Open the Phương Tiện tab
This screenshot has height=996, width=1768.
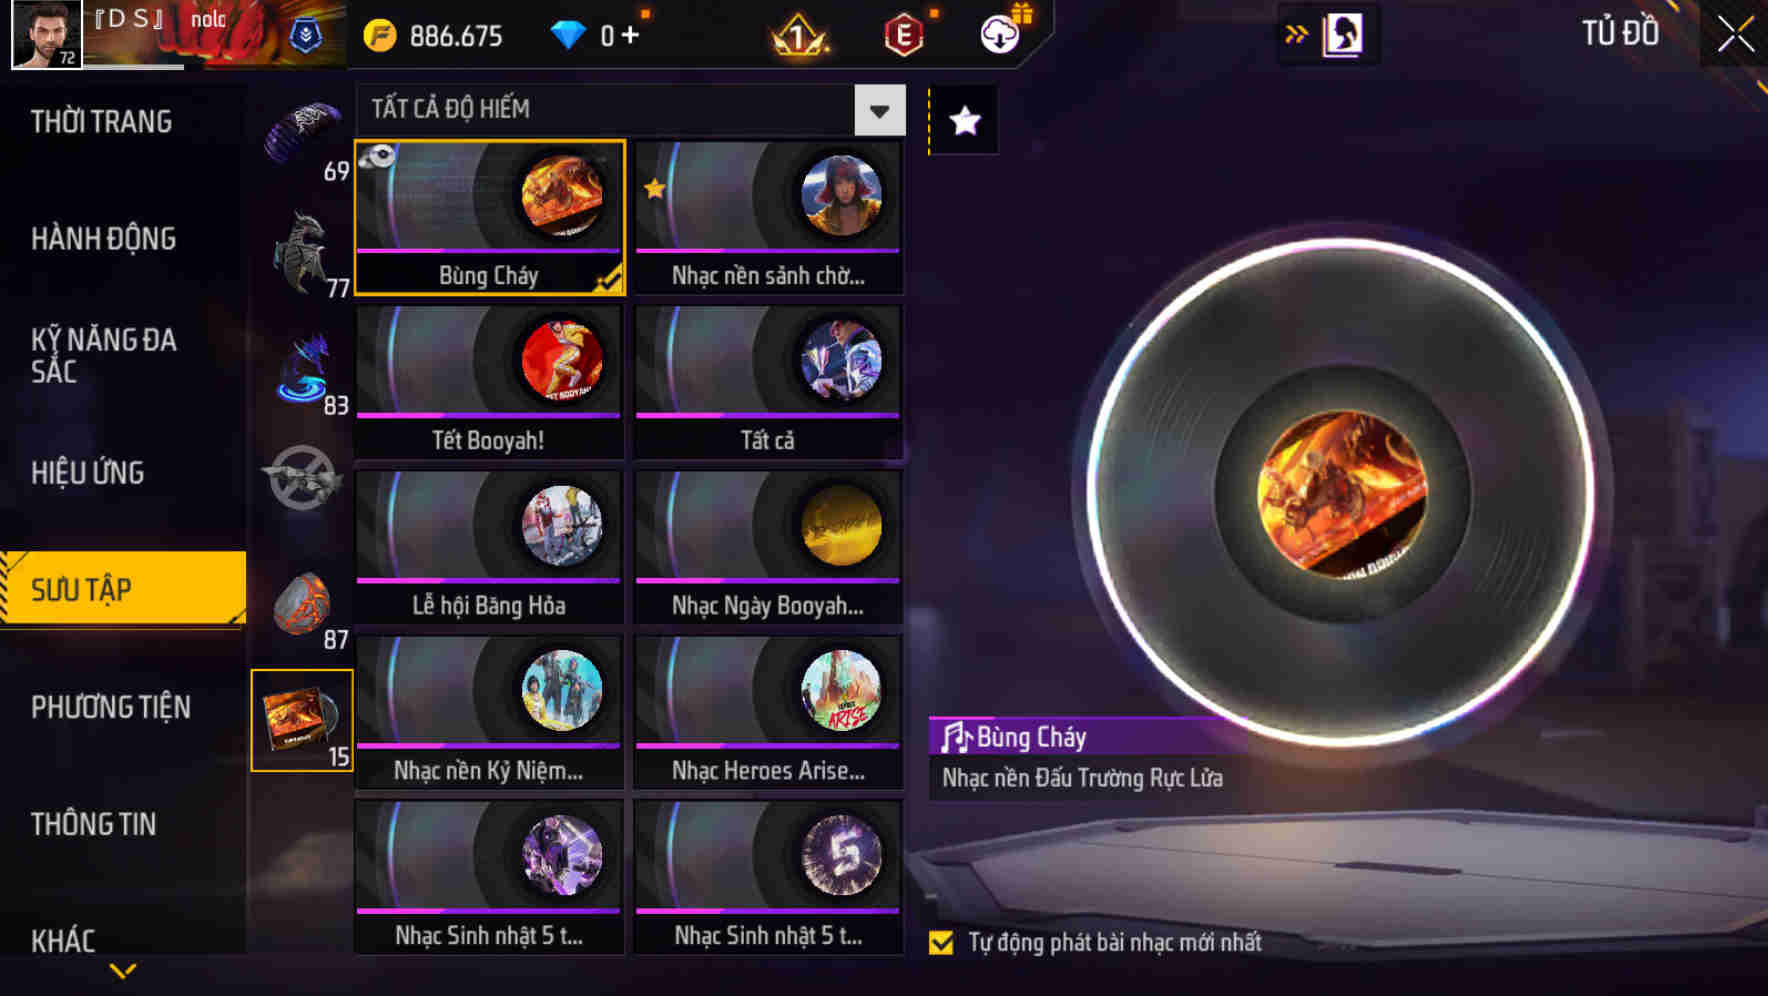coord(110,707)
